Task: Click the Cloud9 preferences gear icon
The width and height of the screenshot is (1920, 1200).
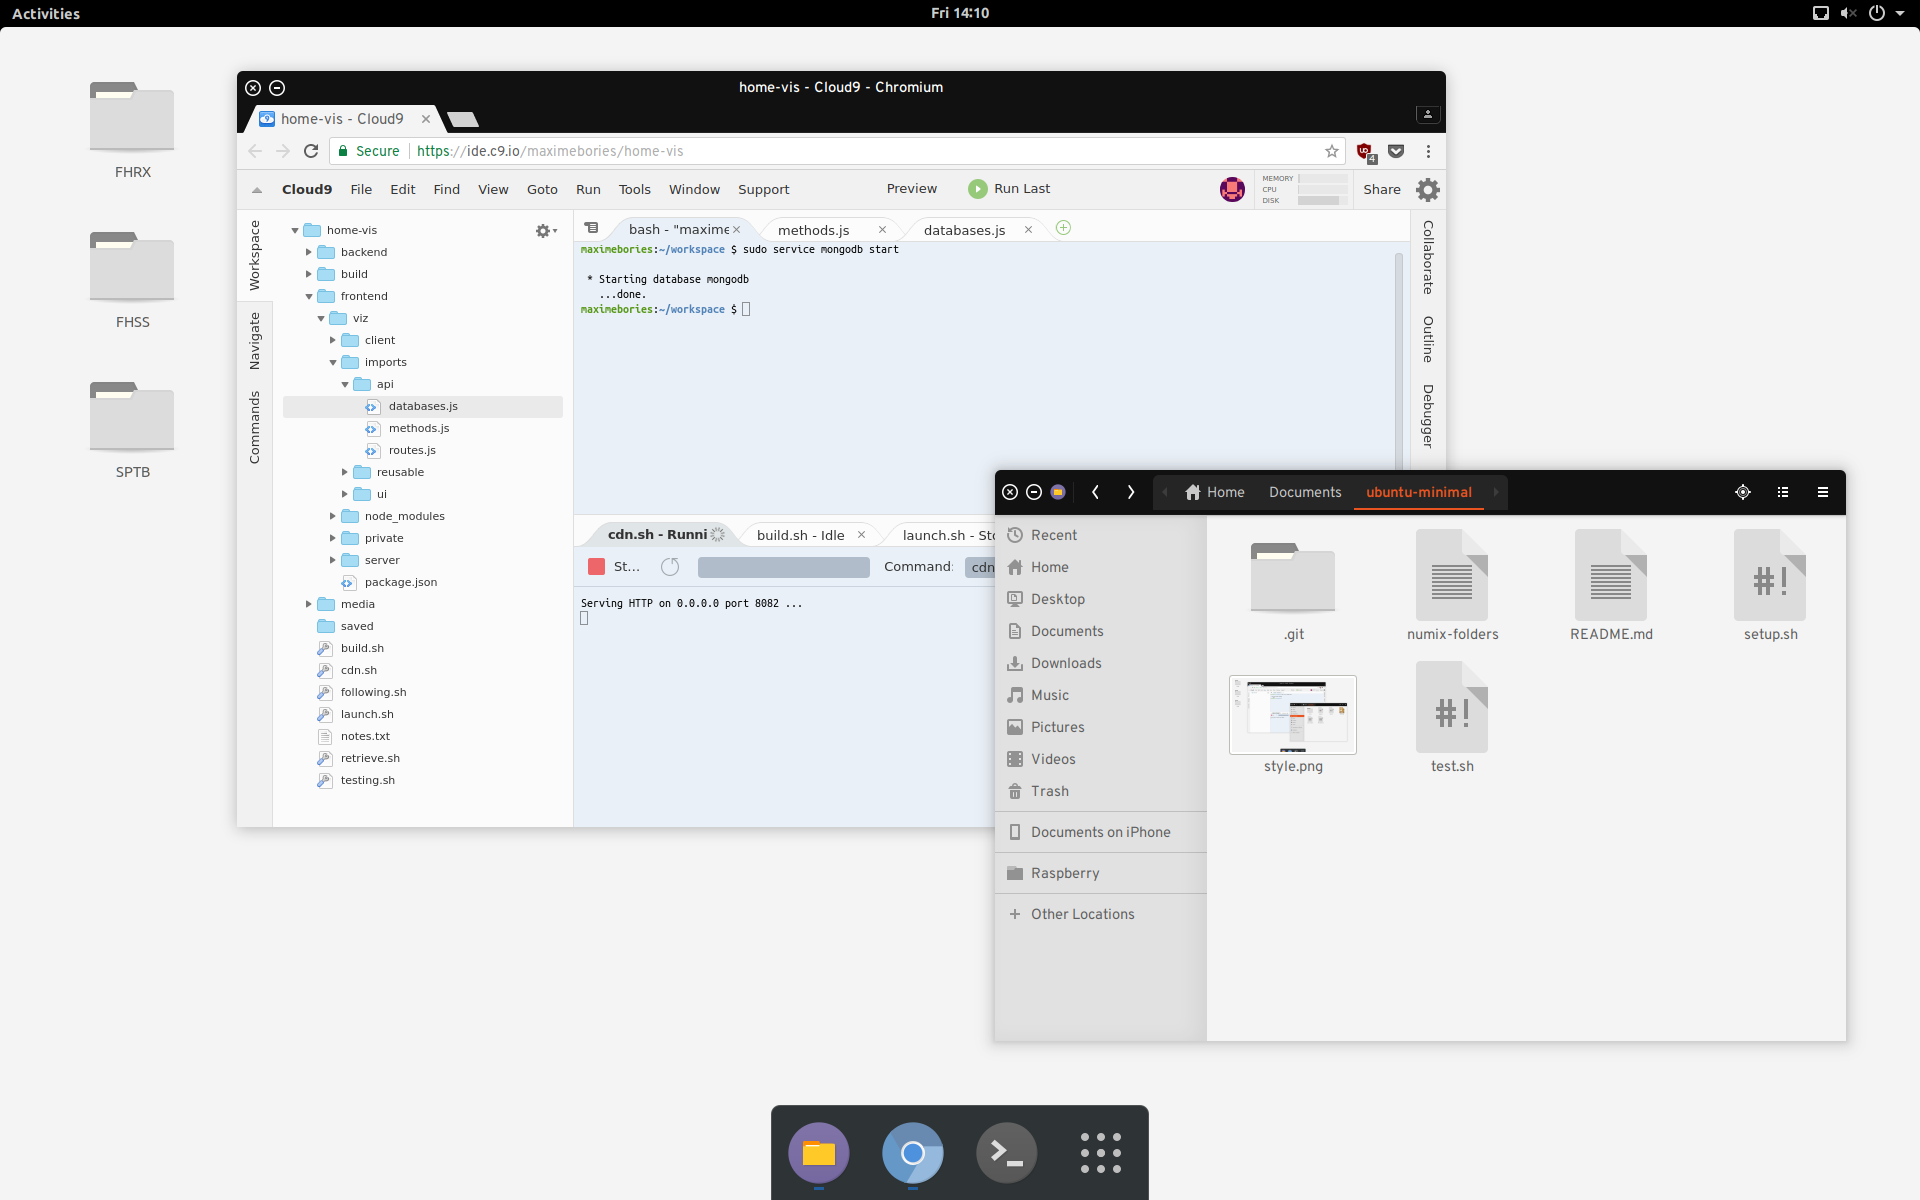Action: [1428, 190]
